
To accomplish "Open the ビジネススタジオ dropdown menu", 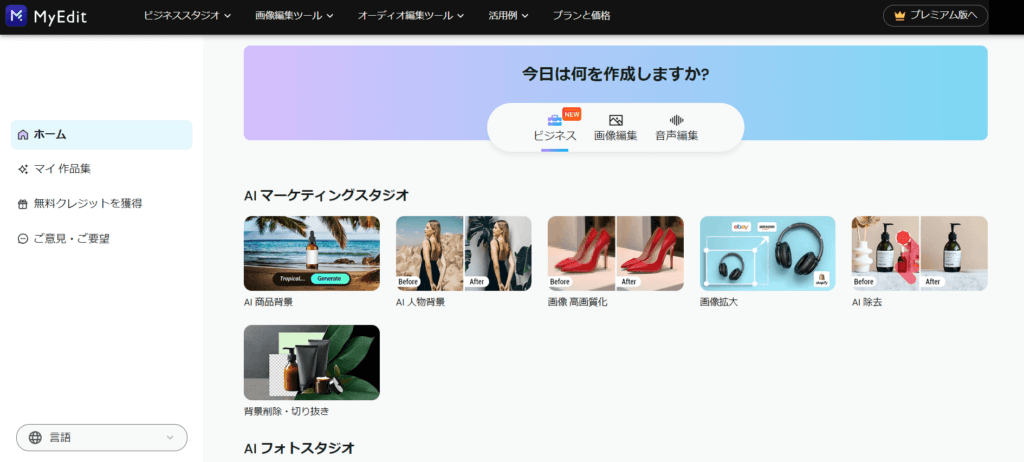I will 187,16.
